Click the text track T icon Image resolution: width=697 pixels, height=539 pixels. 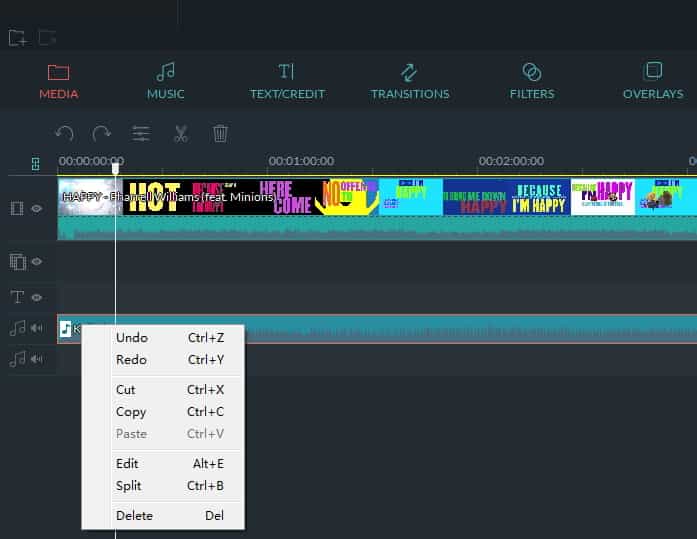(17, 297)
